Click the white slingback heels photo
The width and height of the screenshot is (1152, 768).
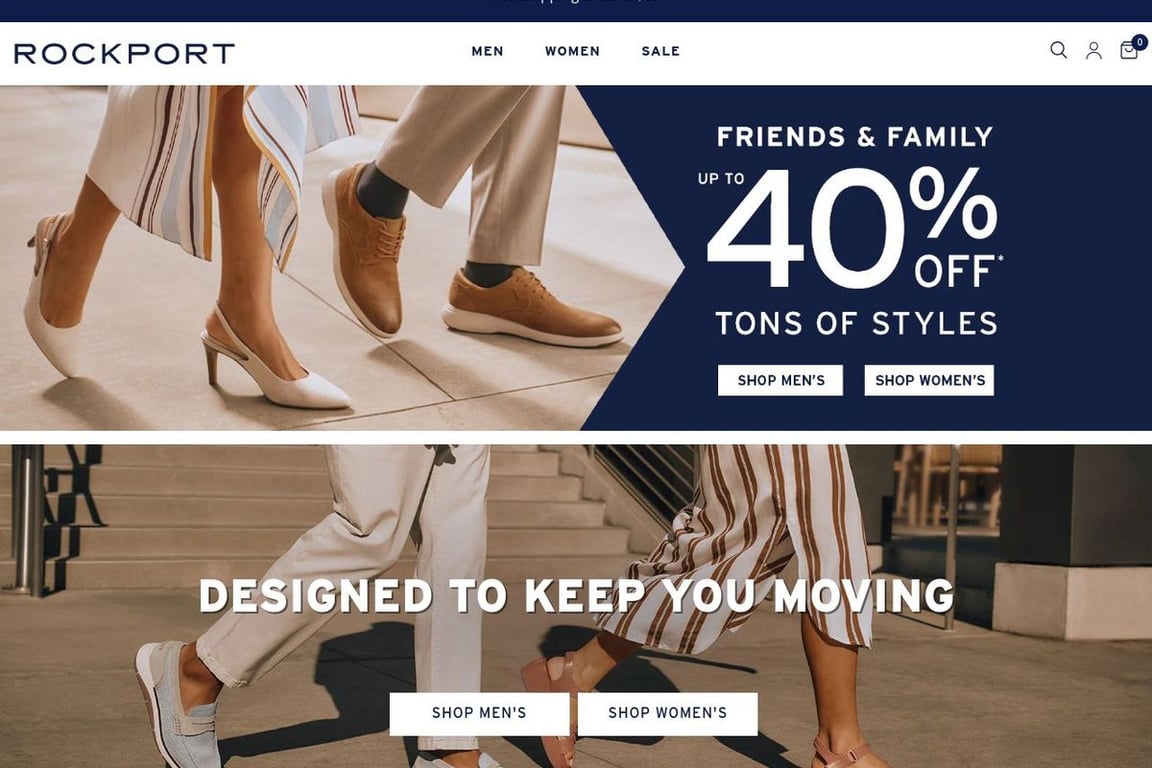[184, 316]
